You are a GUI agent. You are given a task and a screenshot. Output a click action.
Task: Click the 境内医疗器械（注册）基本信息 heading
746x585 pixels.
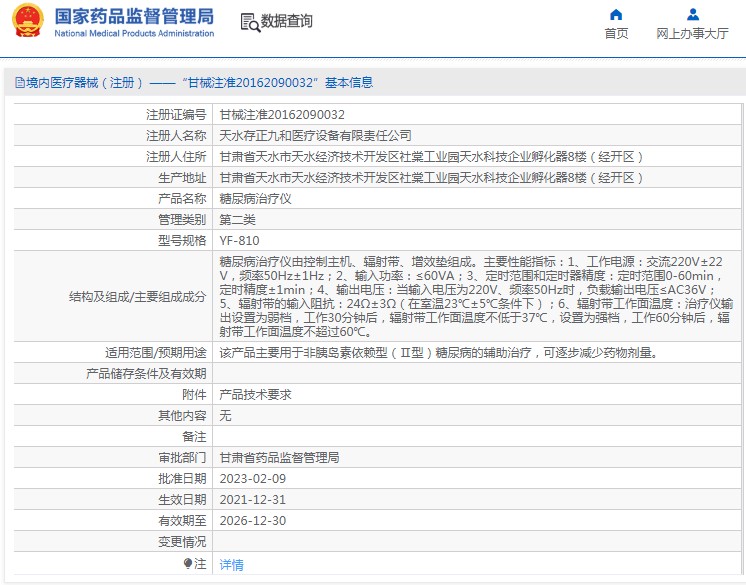click(200, 83)
